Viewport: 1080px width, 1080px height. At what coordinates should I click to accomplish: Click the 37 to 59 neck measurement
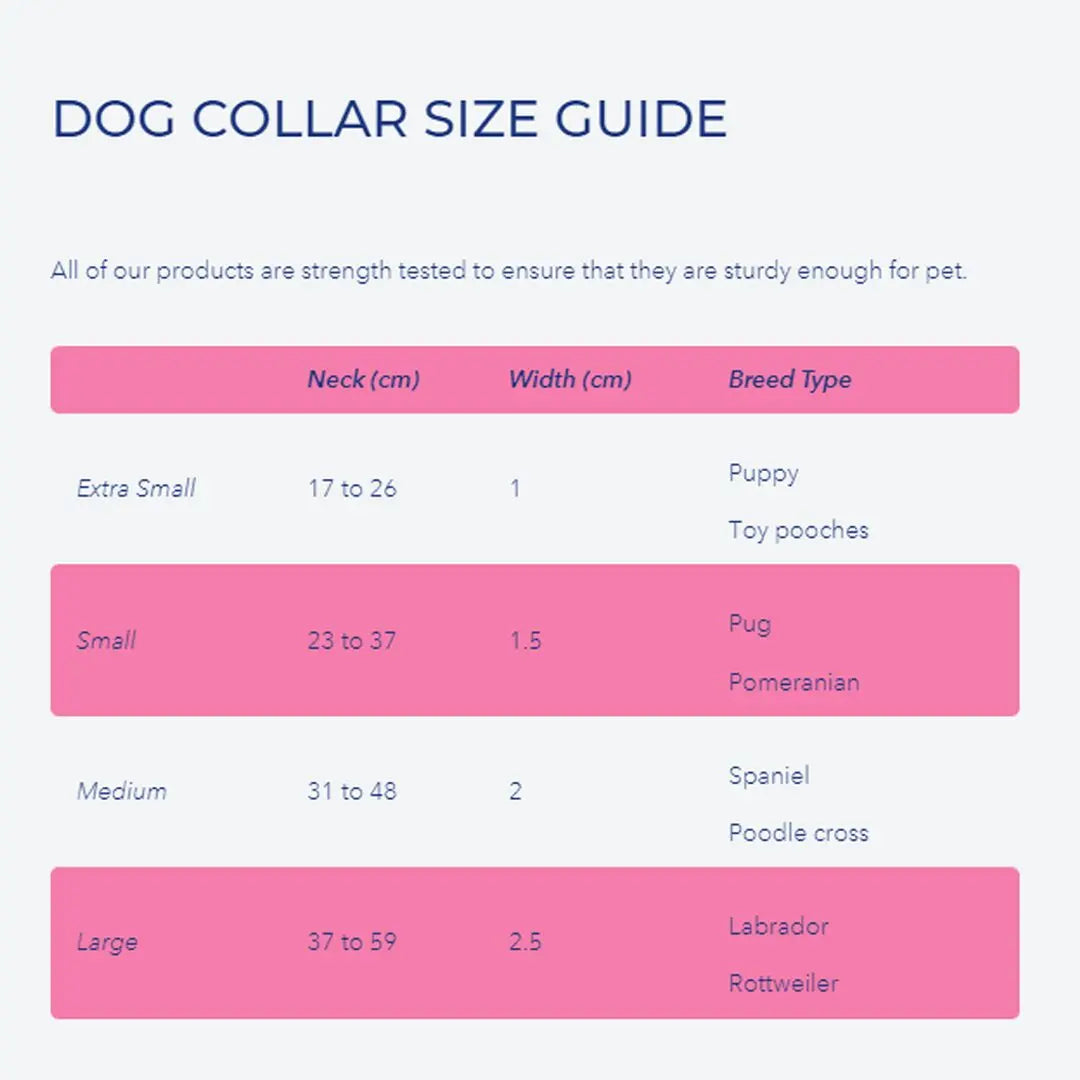352,943
